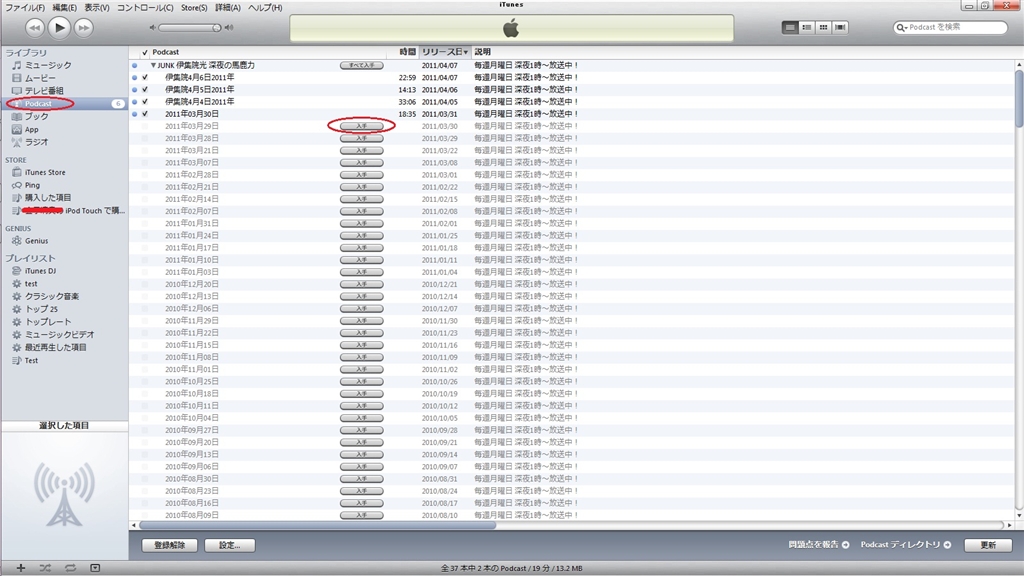1024x576 pixels.
Task: Uncheck the 伊集院4月6日2011年 episode checkbox
Action: pyautogui.click(x=145, y=77)
